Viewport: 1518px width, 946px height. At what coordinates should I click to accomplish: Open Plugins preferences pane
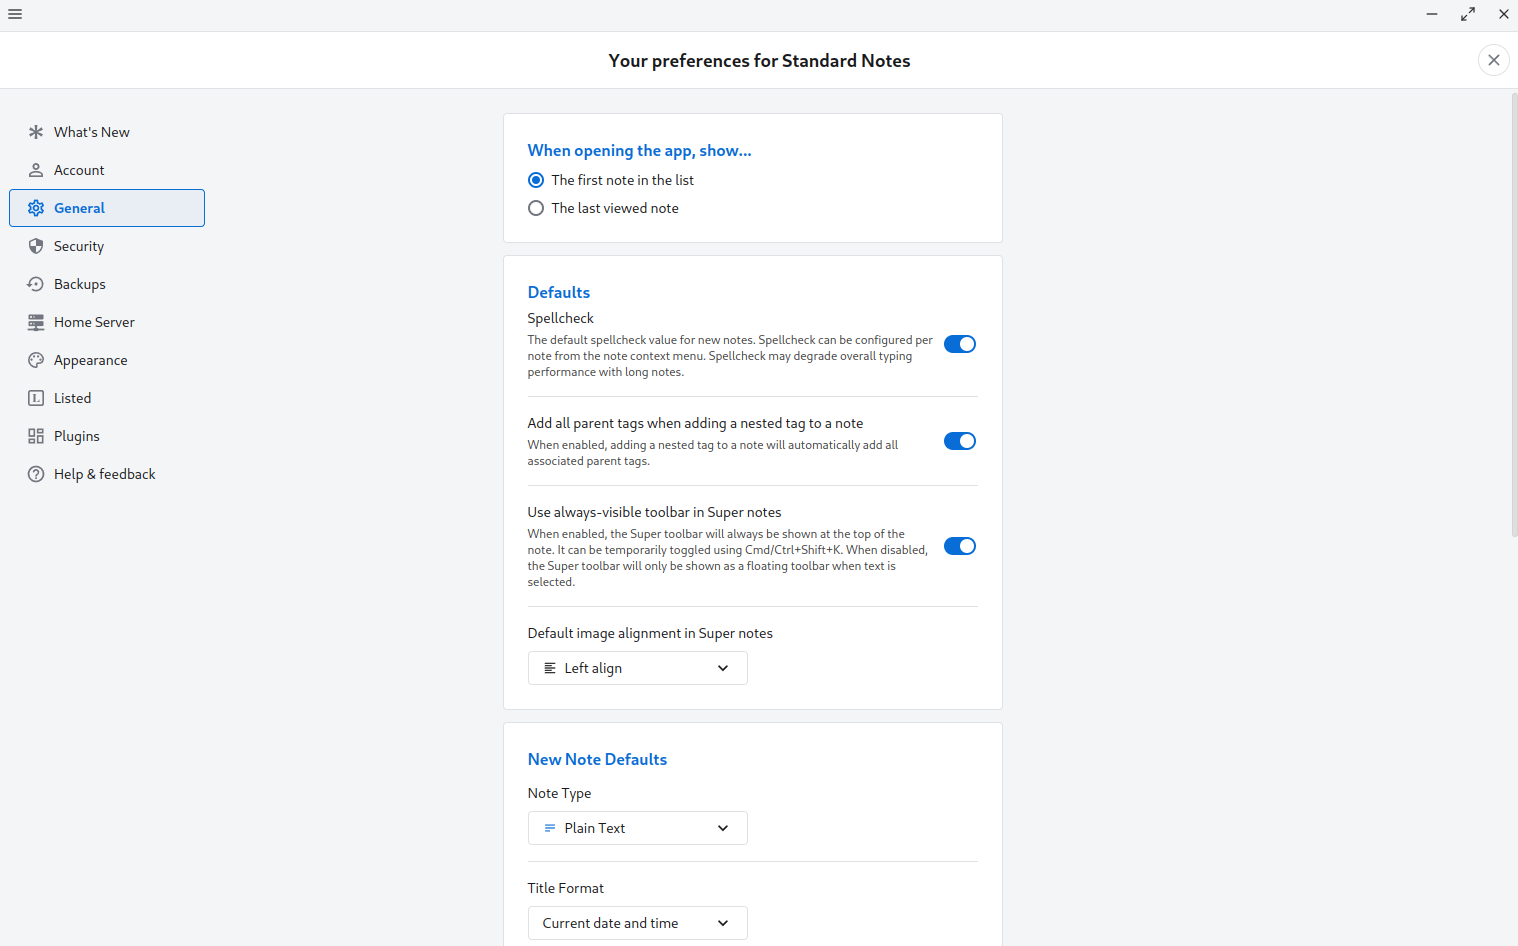tap(107, 436)
